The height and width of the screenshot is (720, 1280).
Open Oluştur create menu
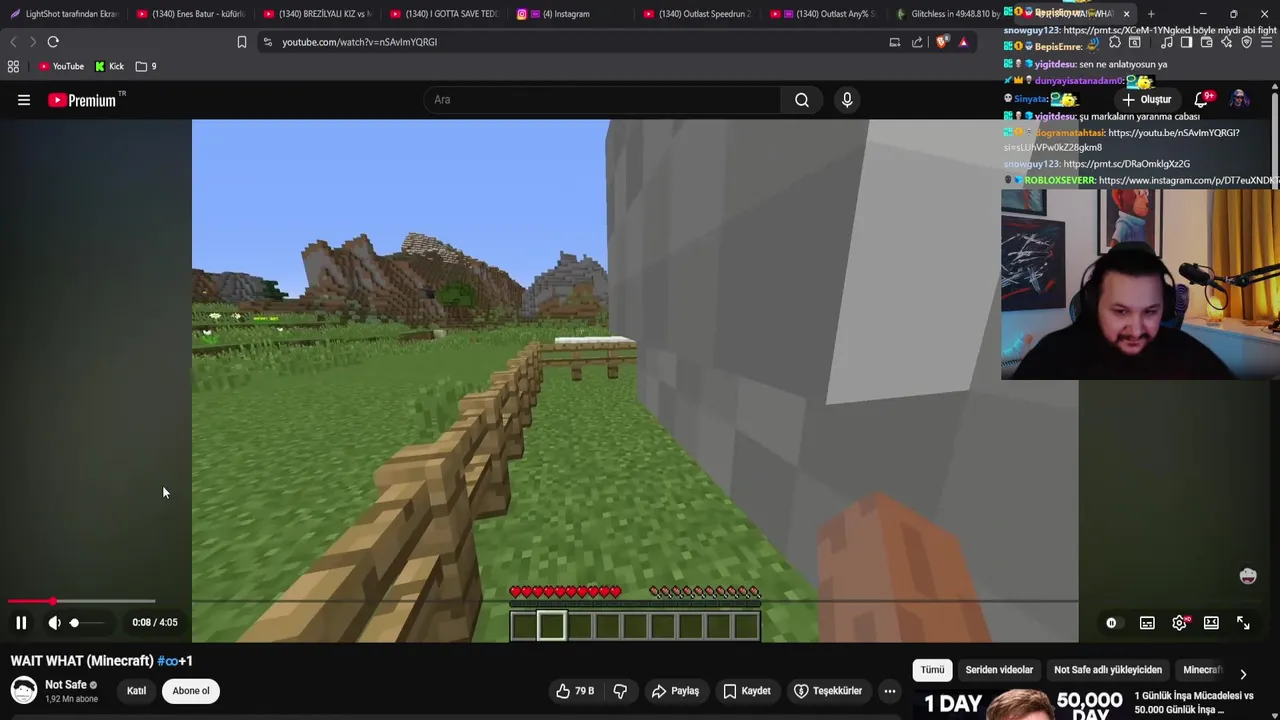click(x=1146, y=100)
